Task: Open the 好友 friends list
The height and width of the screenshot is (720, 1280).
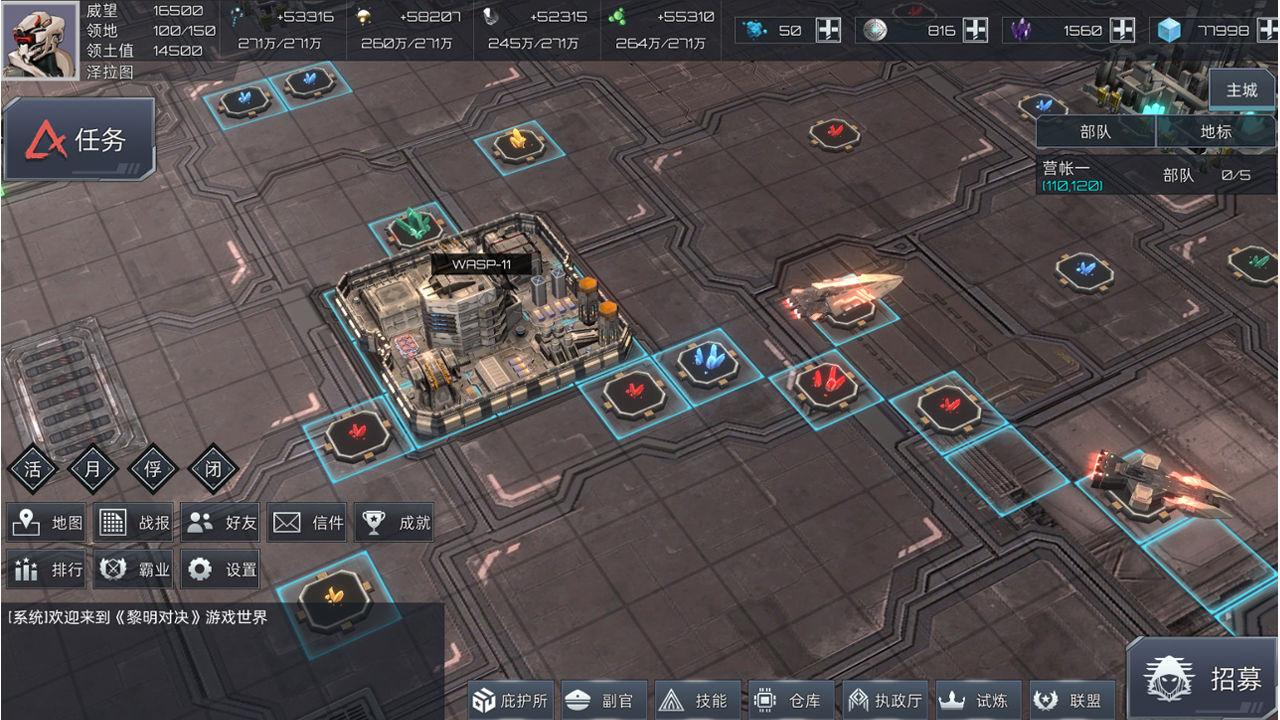Action: pos(222,522)
